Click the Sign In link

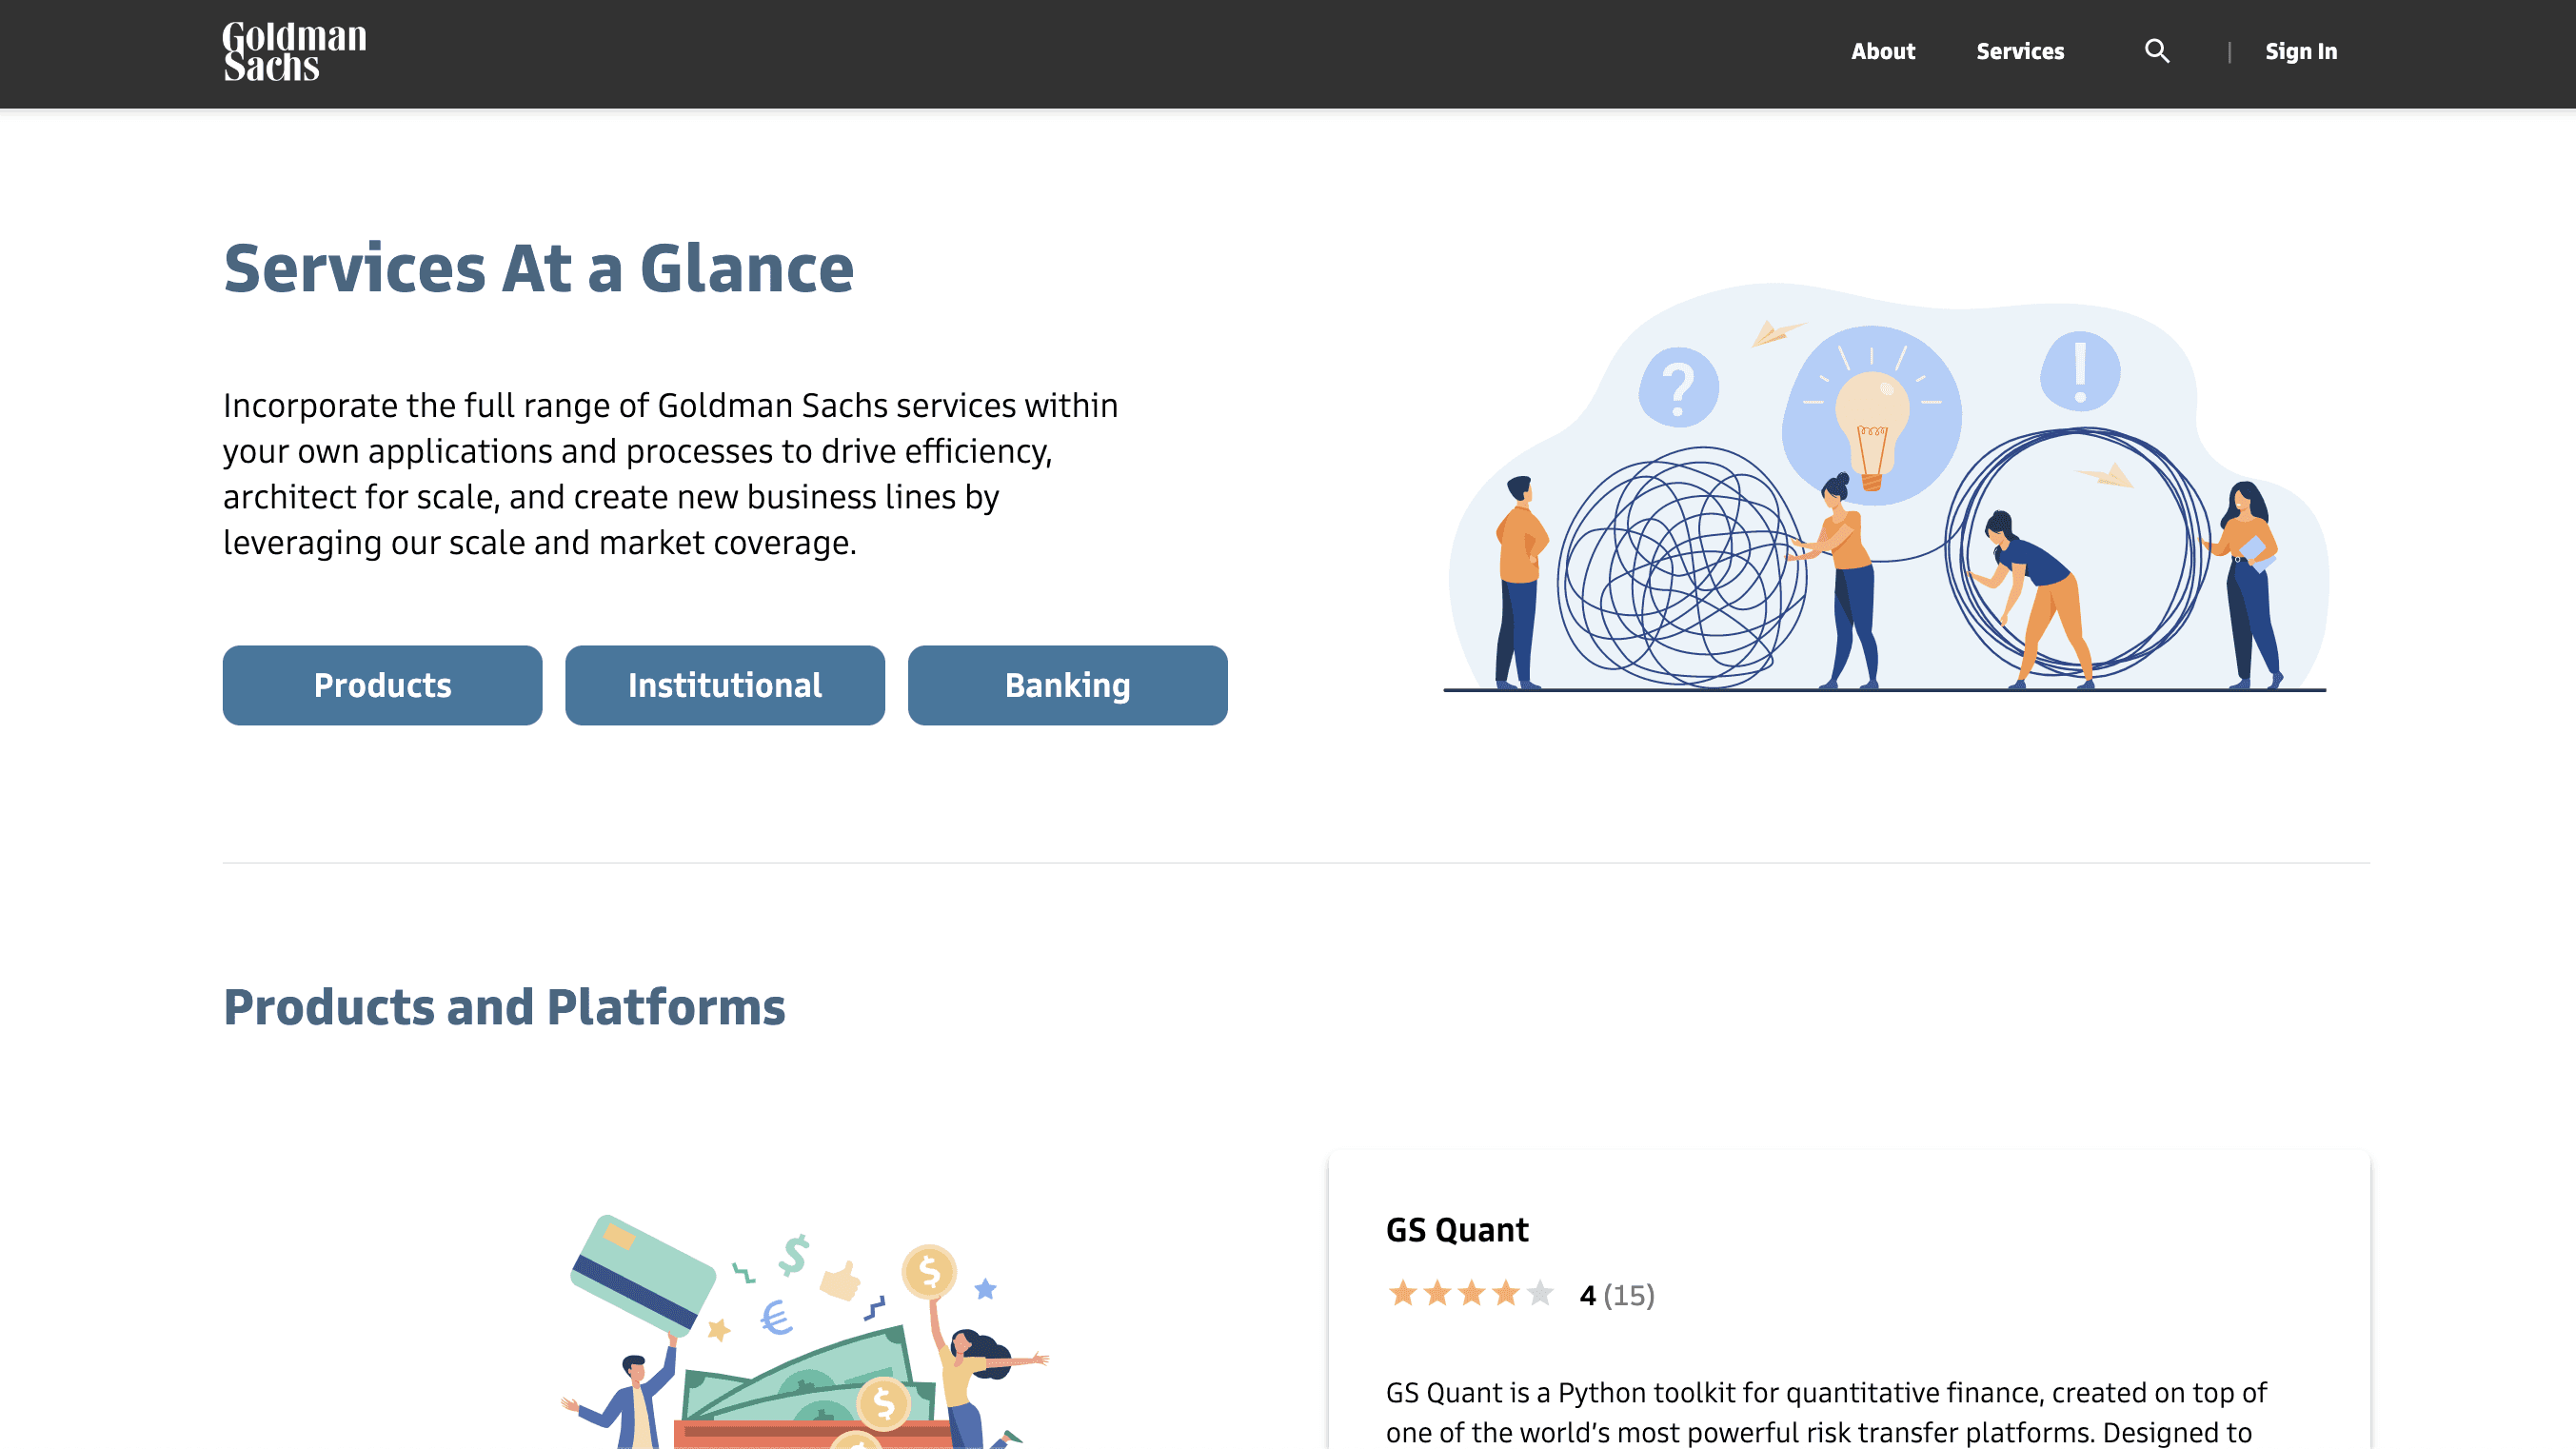tap(2301, 51)
